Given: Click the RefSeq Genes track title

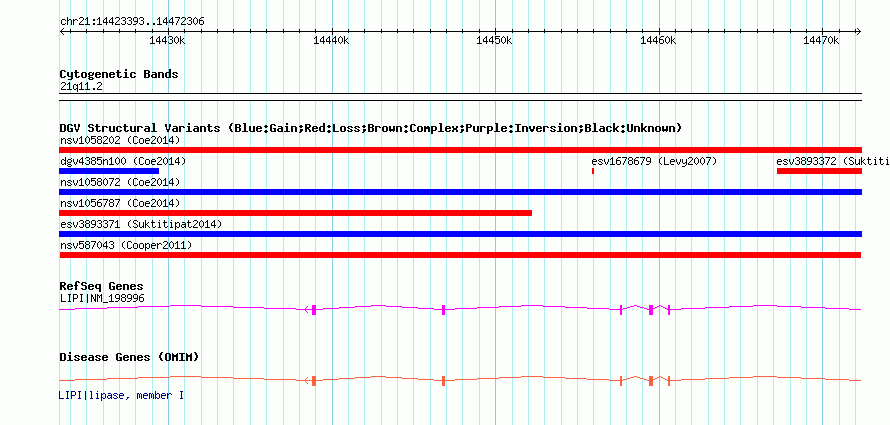Looking at the screenshot, I should click(x=102, y=286).
